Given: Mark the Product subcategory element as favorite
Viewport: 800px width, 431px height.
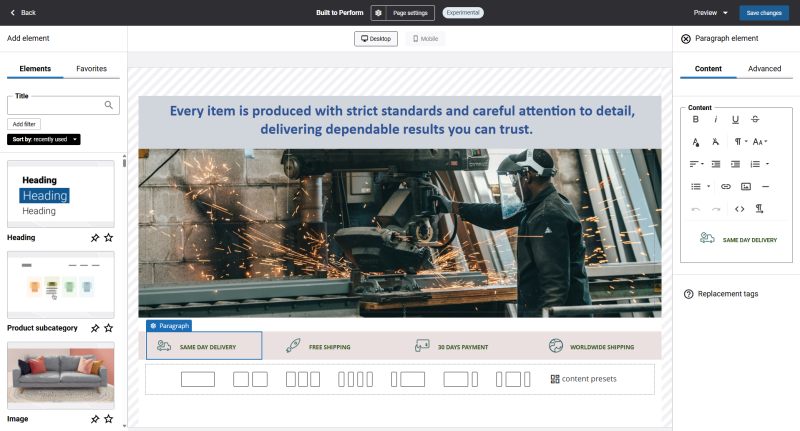Looking at the screenshot, I should (x=109, y=328).
